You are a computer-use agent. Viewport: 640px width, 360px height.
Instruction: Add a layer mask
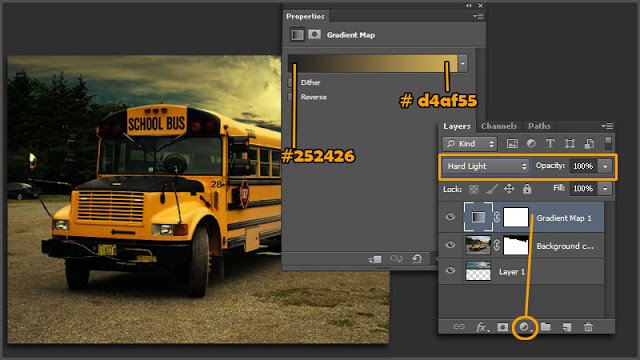pos(502,327)
